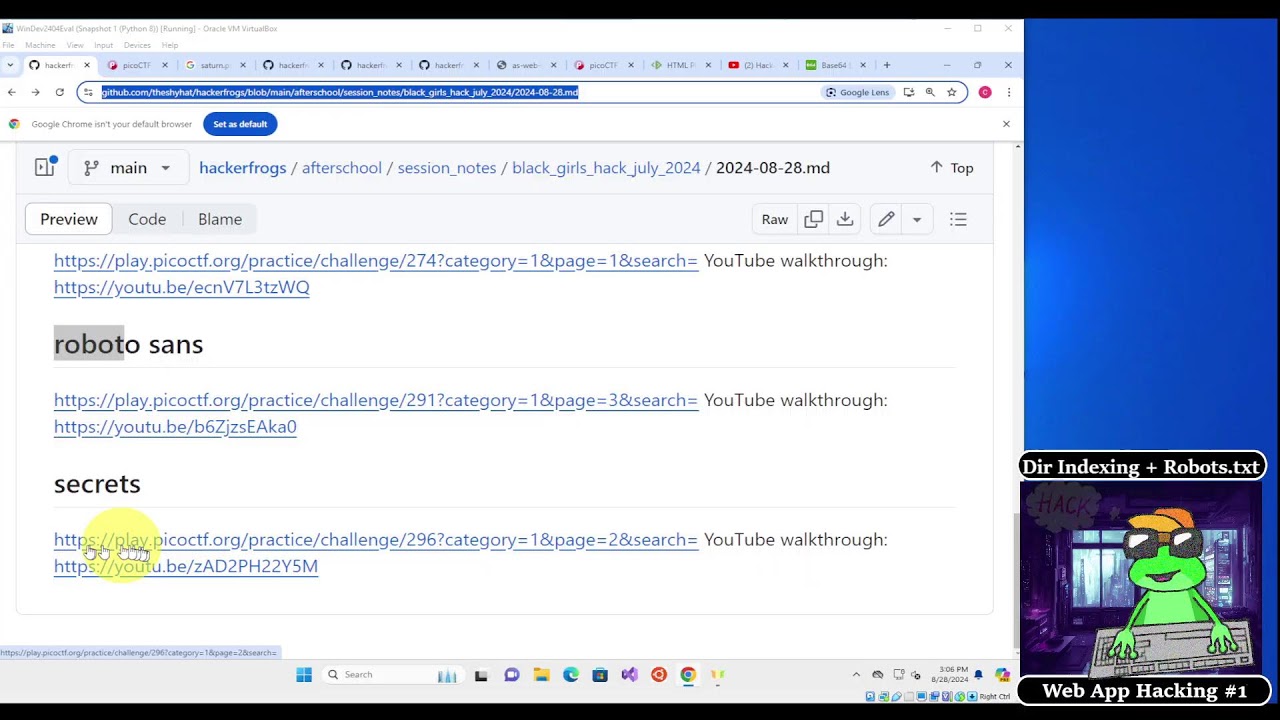1280x720 pixels.
Task: Go back in browser history
Action: [x=12, y=92]
